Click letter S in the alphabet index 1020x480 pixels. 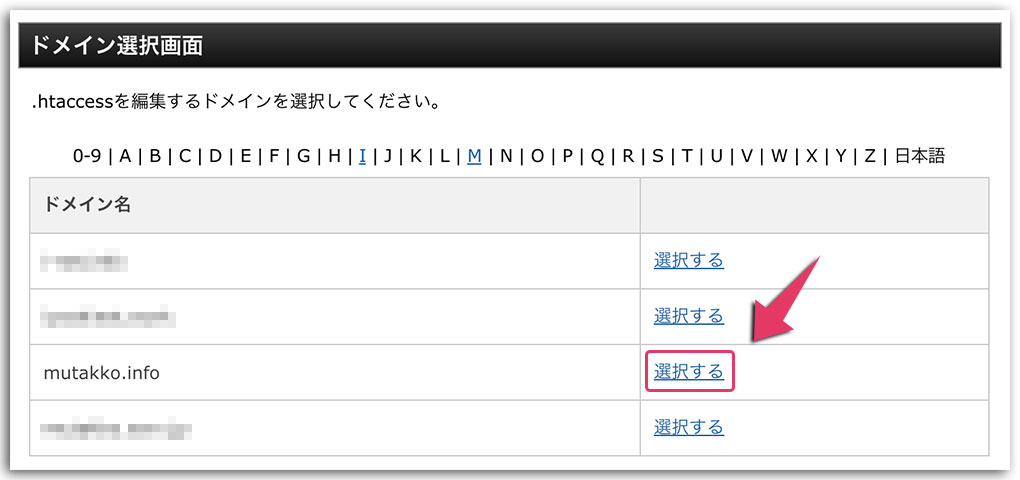point(658,156)
